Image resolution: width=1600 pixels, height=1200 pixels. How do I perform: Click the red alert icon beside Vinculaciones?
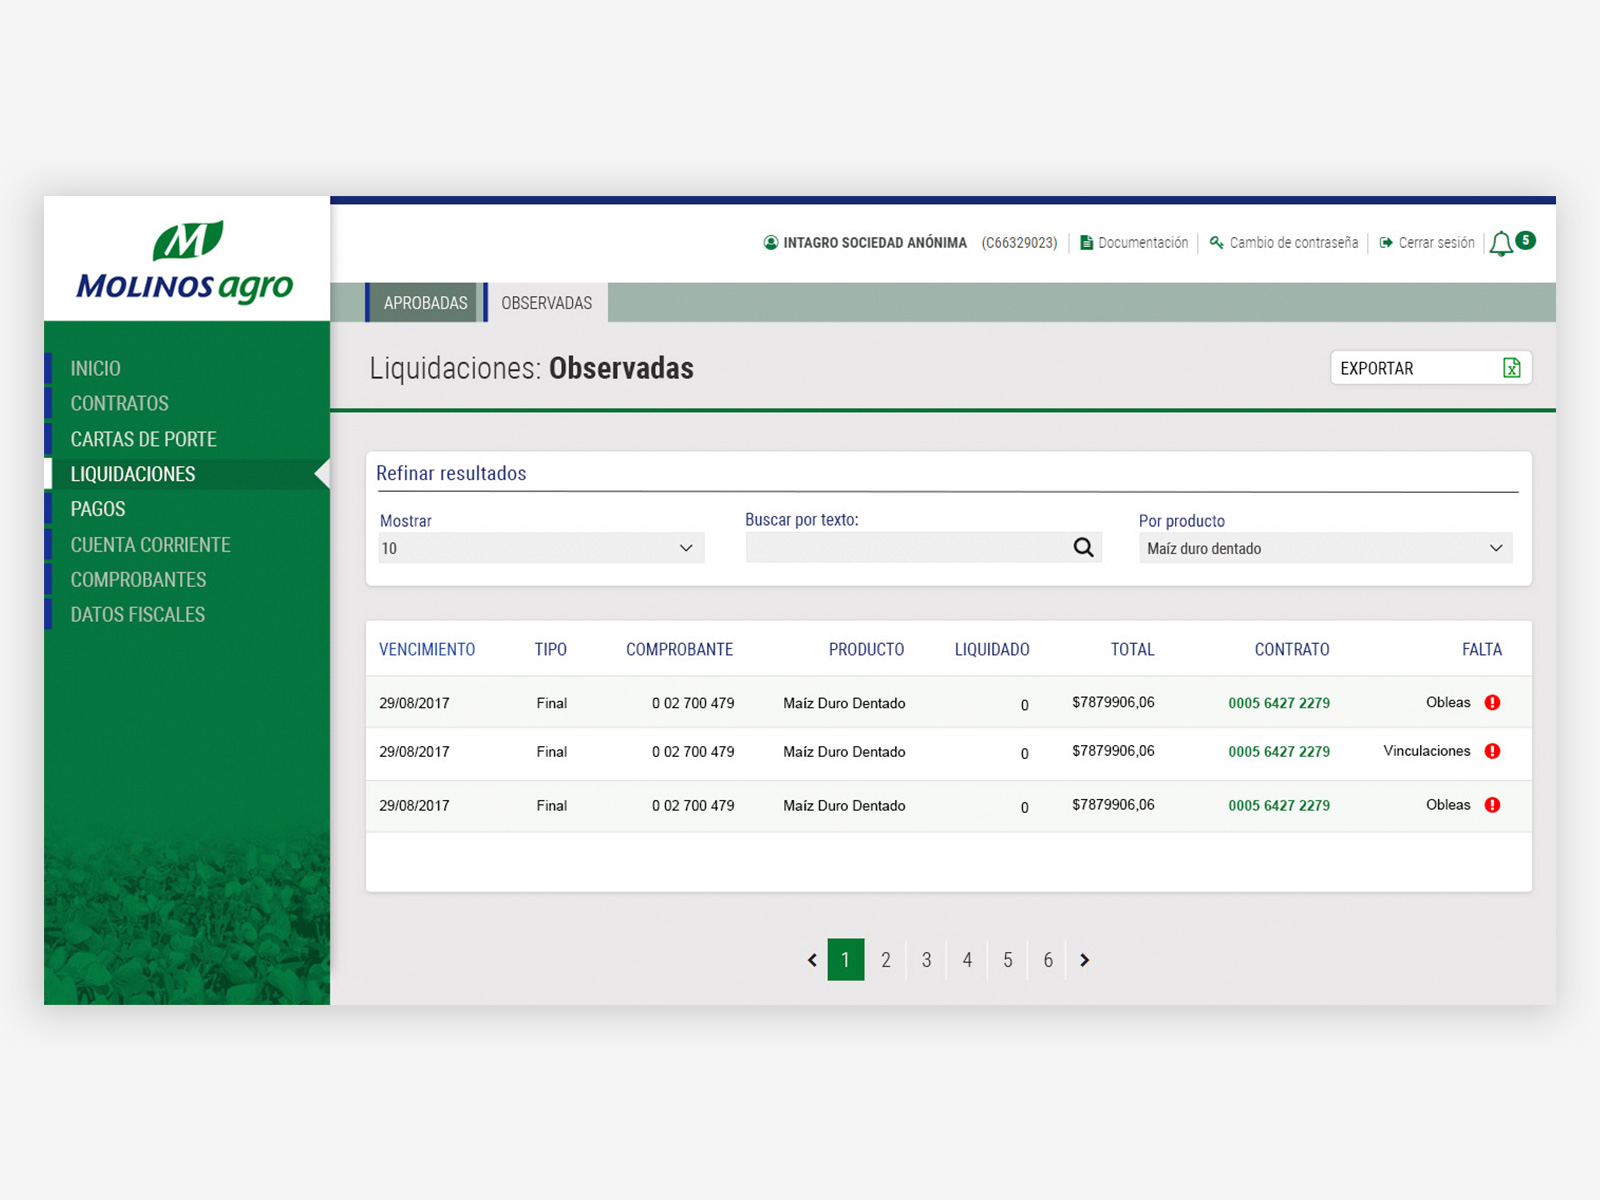tap(1492, 751)
